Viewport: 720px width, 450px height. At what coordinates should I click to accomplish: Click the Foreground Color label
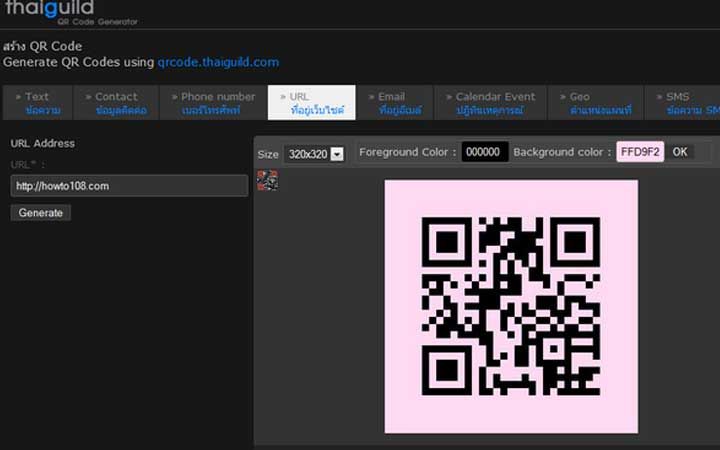[407, 152]
